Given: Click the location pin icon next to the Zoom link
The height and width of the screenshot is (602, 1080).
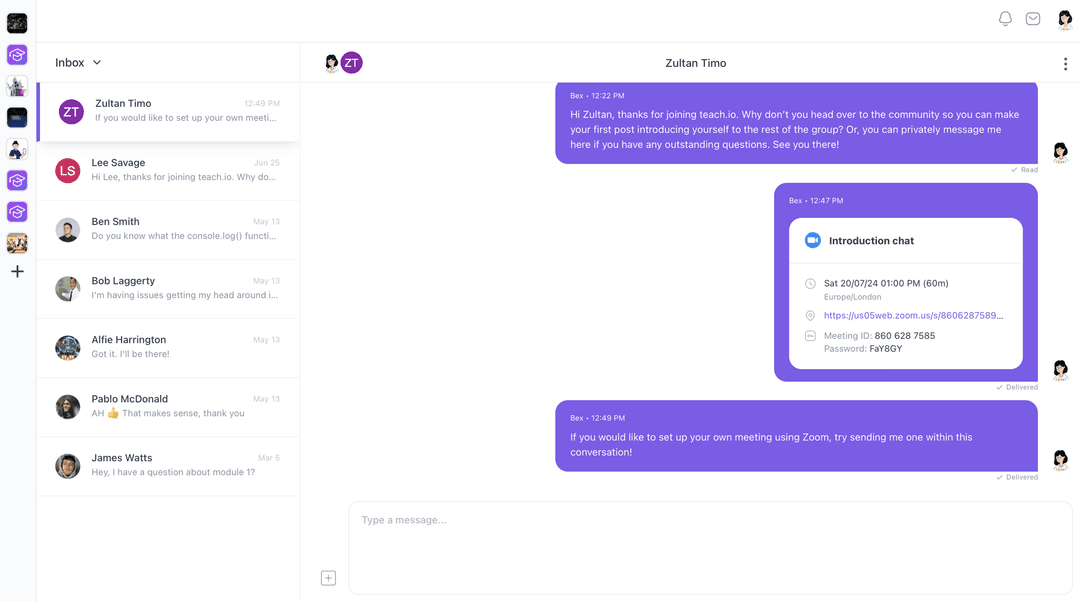Looking at the screenshot, I should 811,314.
